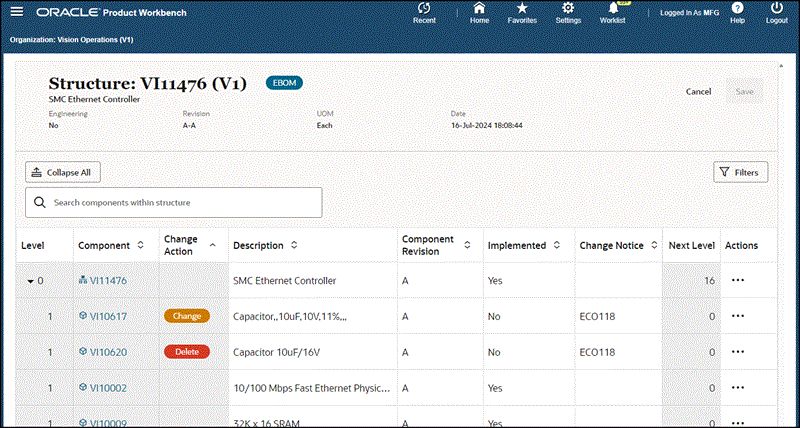The image size is (800, 428).
Task: Open Help question mark icon
Action: coord(737,8)
